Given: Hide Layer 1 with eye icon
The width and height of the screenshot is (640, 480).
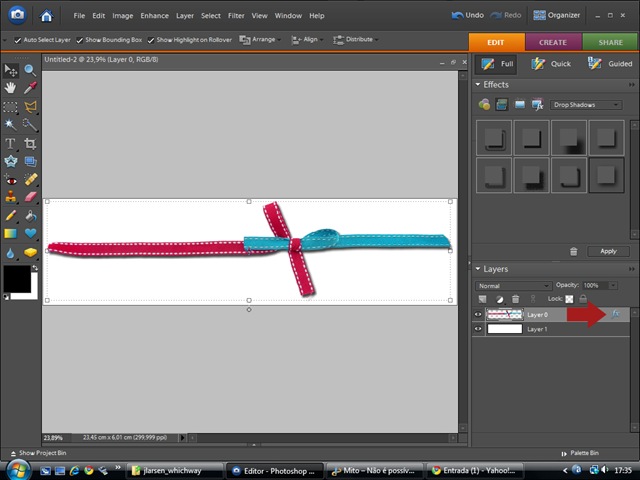Looking at the screenshot, I should [x=478, y=329].
